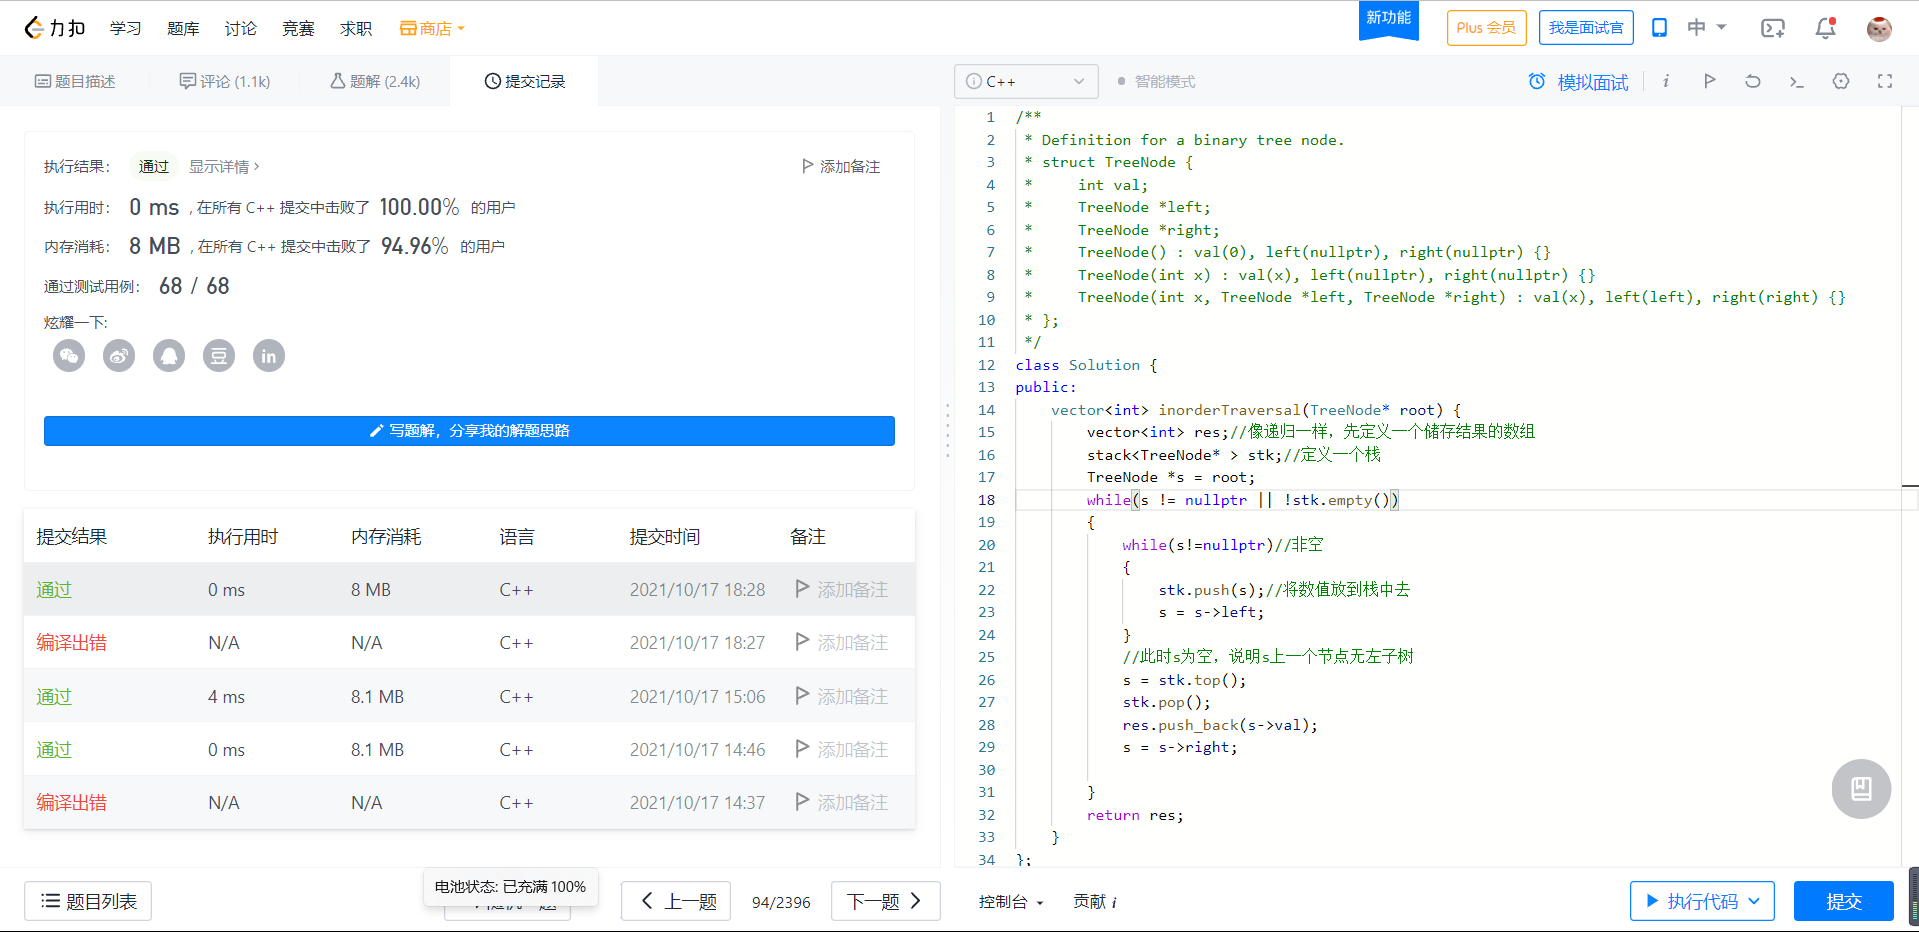1919x932 pixels.
Task: Open the C++ language dropdown
Action: 1026,81
